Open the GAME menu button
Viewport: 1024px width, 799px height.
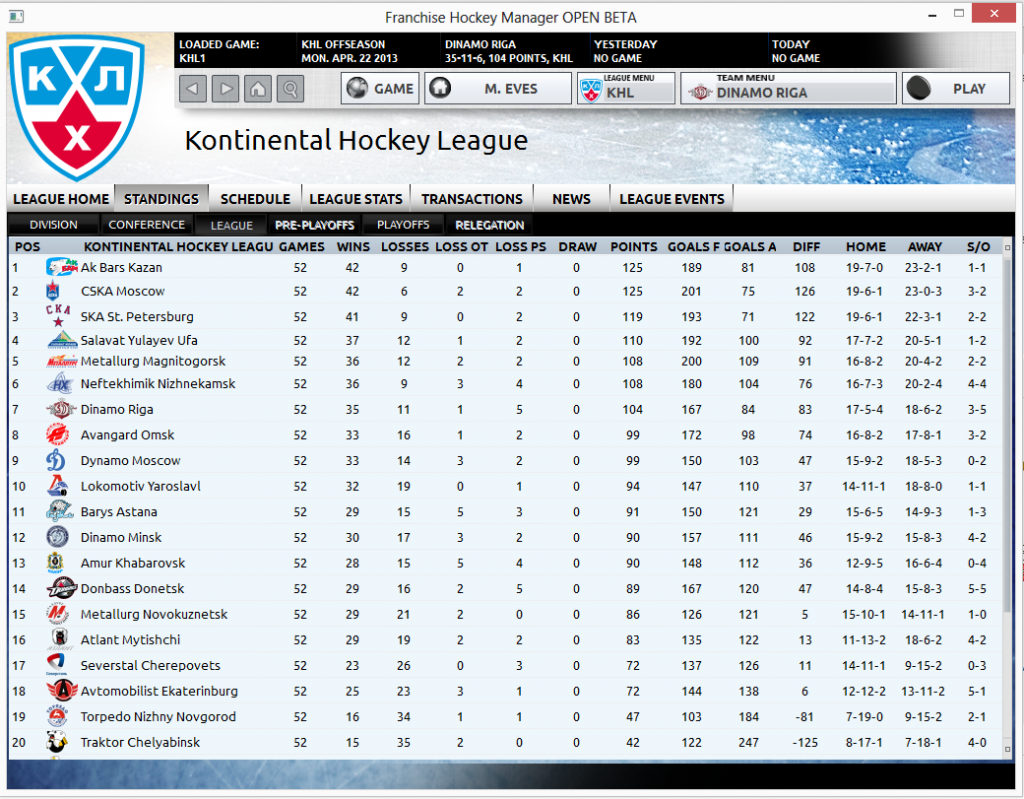(x=380, y=88)
